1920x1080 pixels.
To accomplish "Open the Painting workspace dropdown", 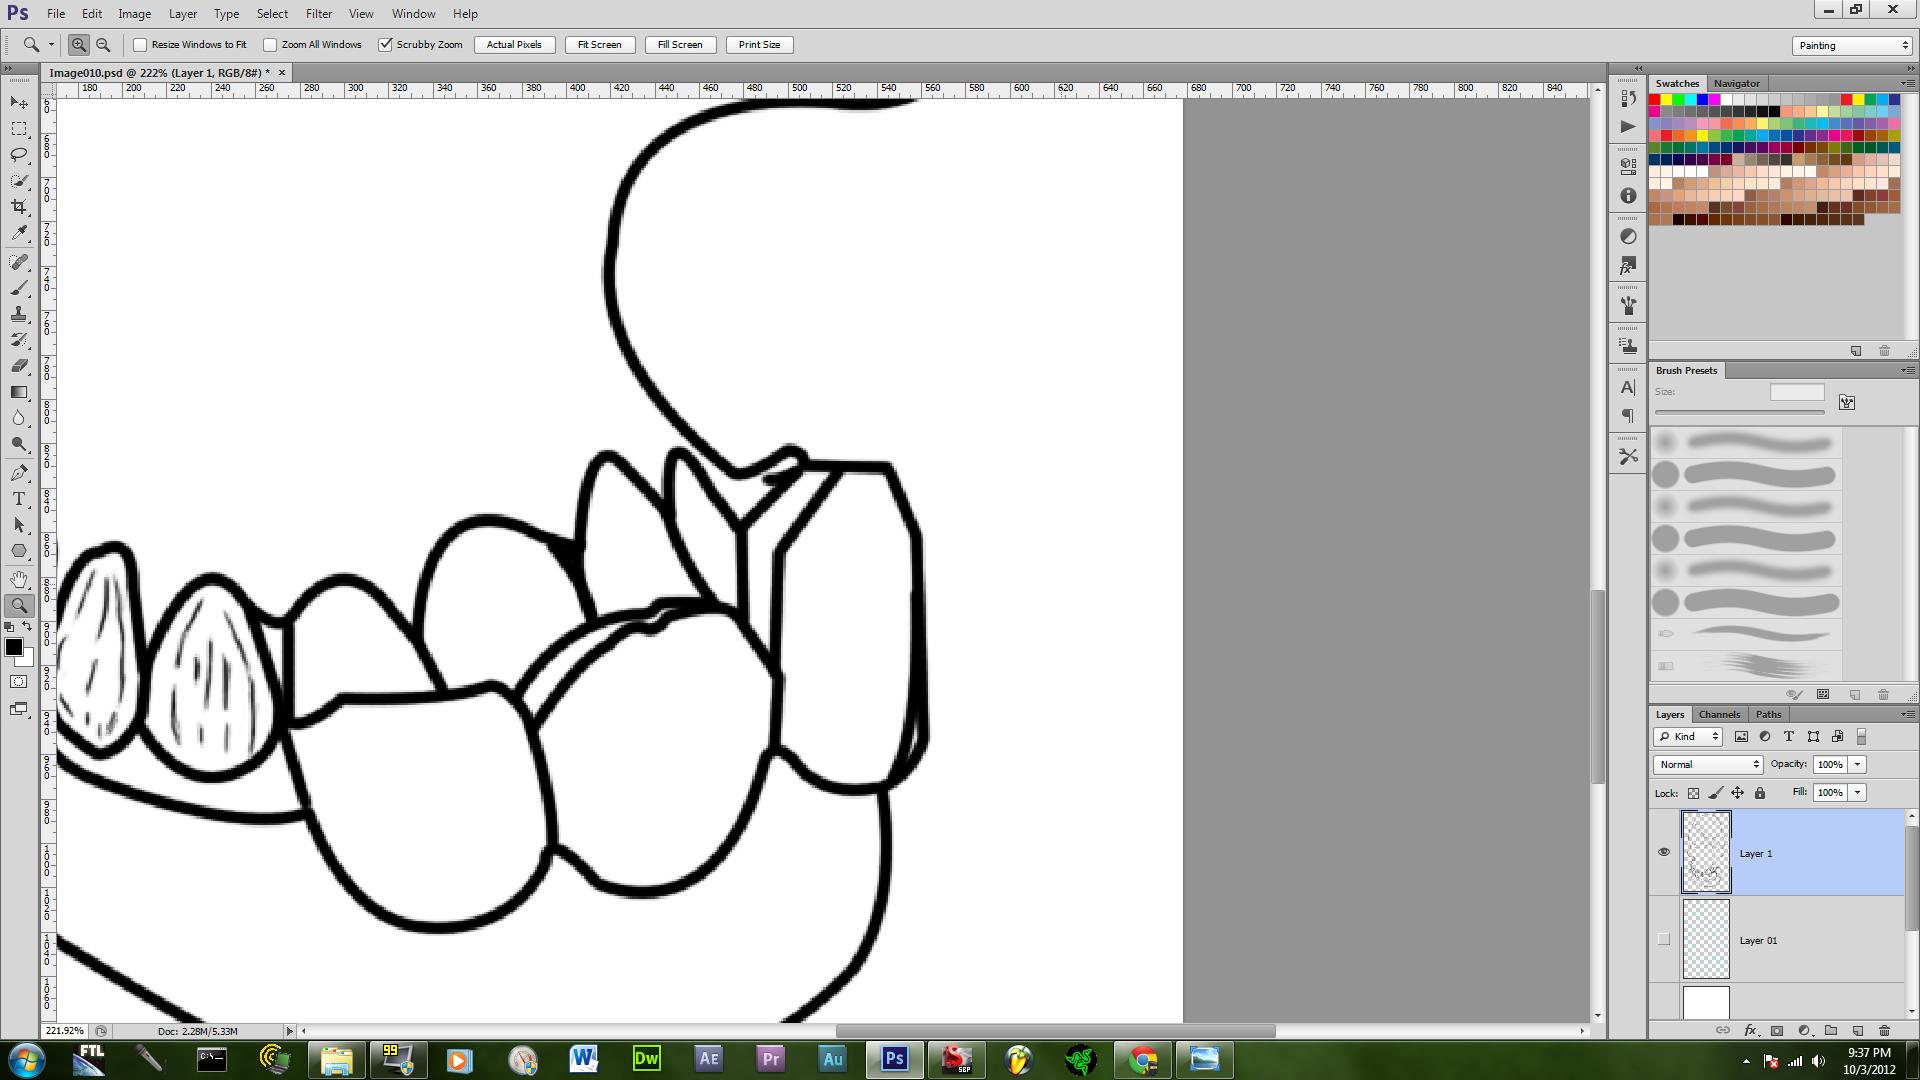I will point(1851,45).
